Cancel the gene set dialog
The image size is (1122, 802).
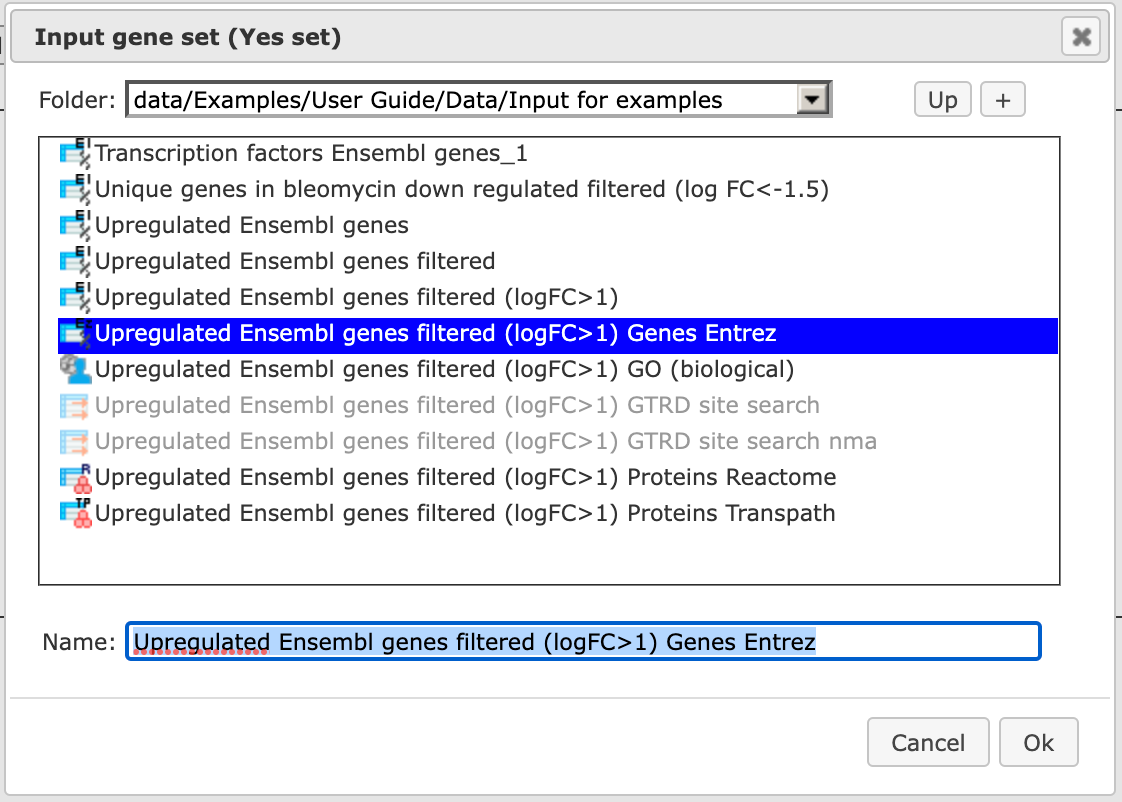coord(928,743)
